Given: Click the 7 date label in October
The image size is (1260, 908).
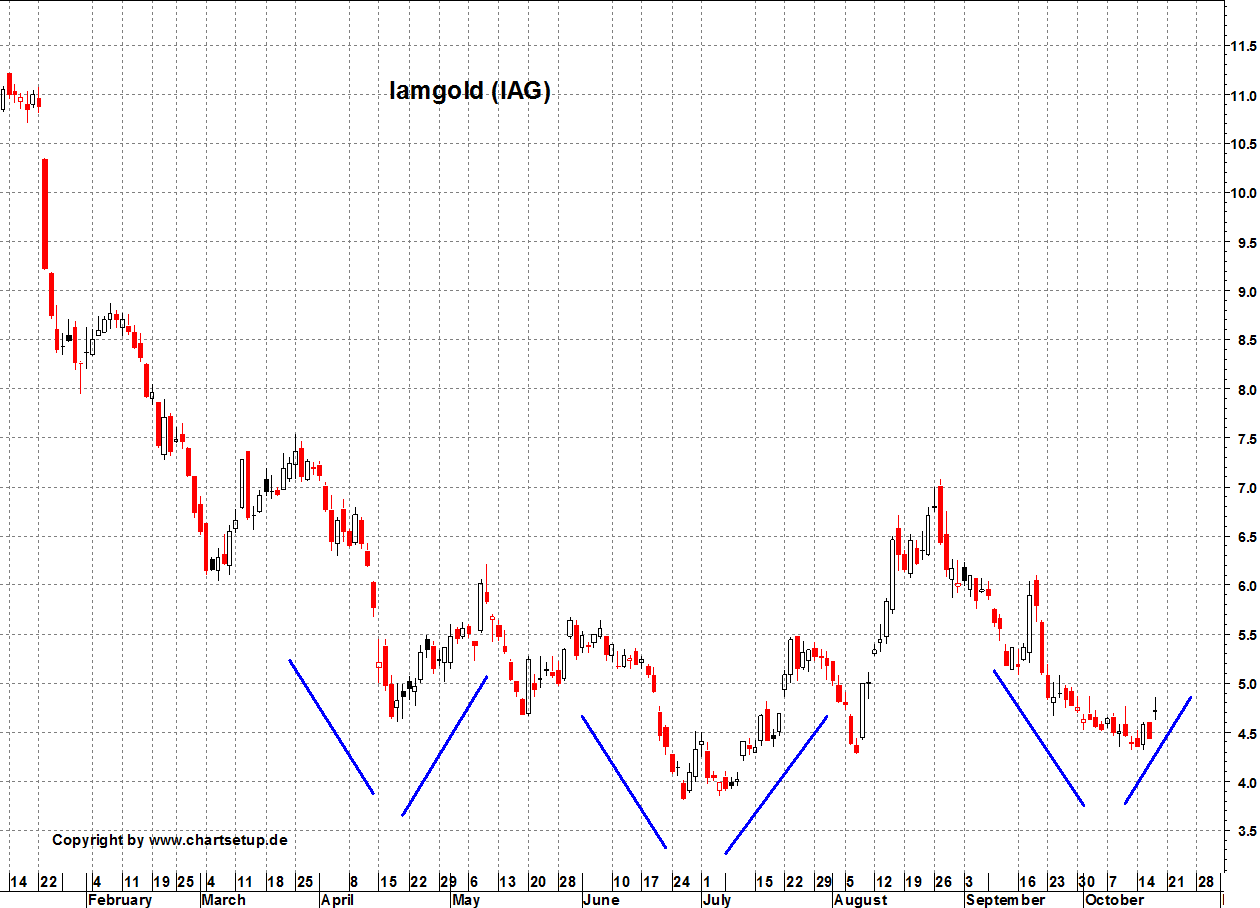Looking at the screenshot, I should (x=1113, y=882).
